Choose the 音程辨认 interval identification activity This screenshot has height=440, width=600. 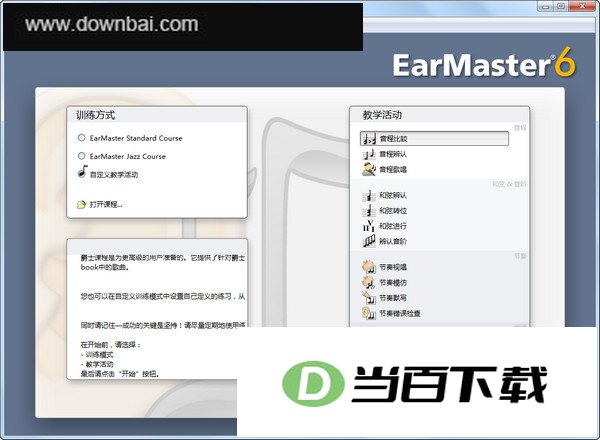coord(385,154)
